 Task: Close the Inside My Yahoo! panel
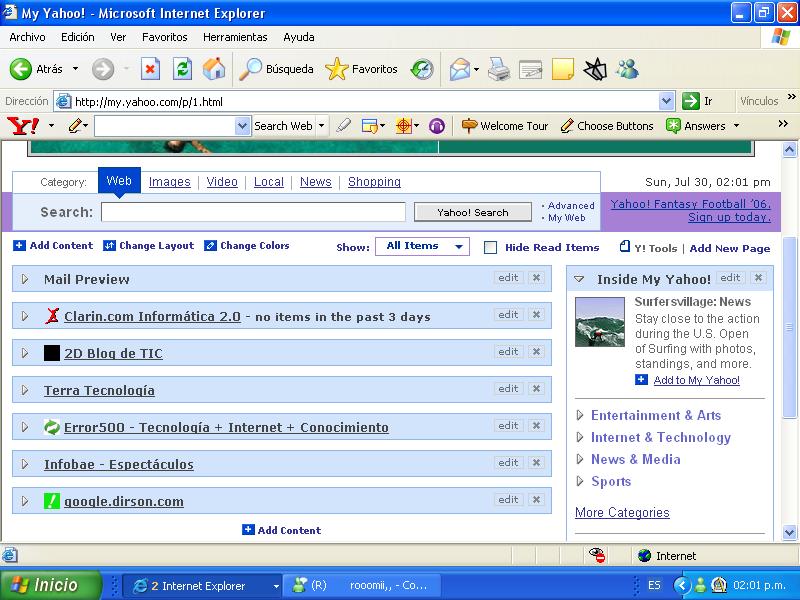tap(759, 278)
